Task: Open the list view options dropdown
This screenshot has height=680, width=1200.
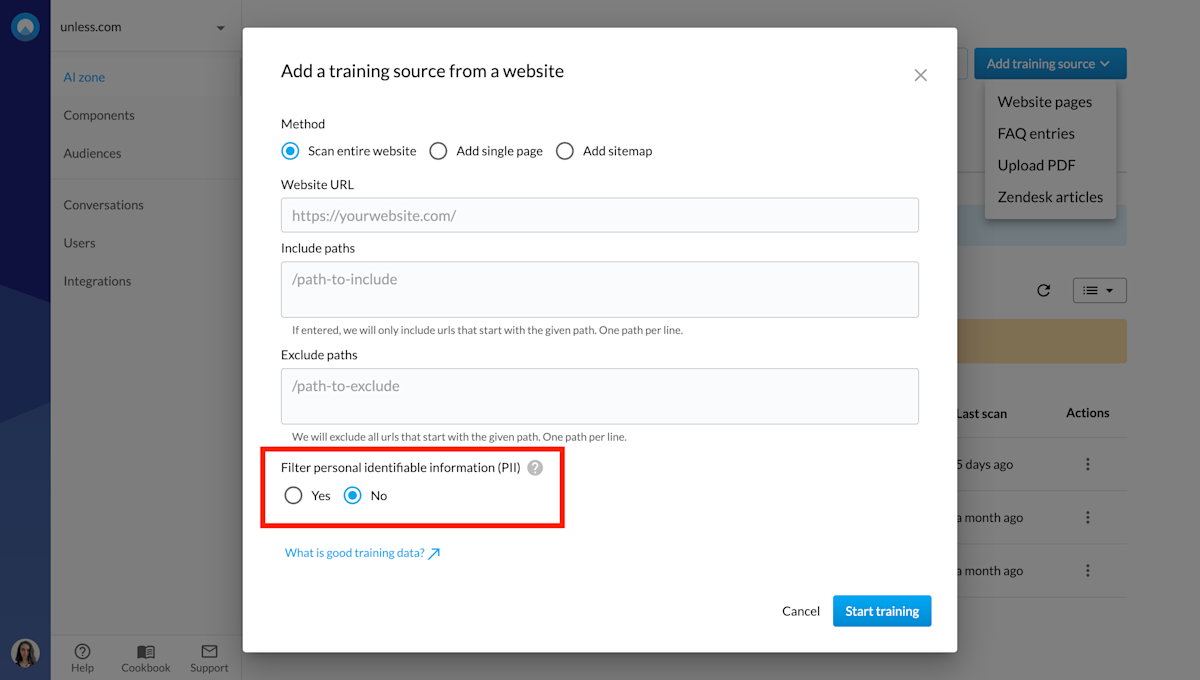Action: (1099, 290)
